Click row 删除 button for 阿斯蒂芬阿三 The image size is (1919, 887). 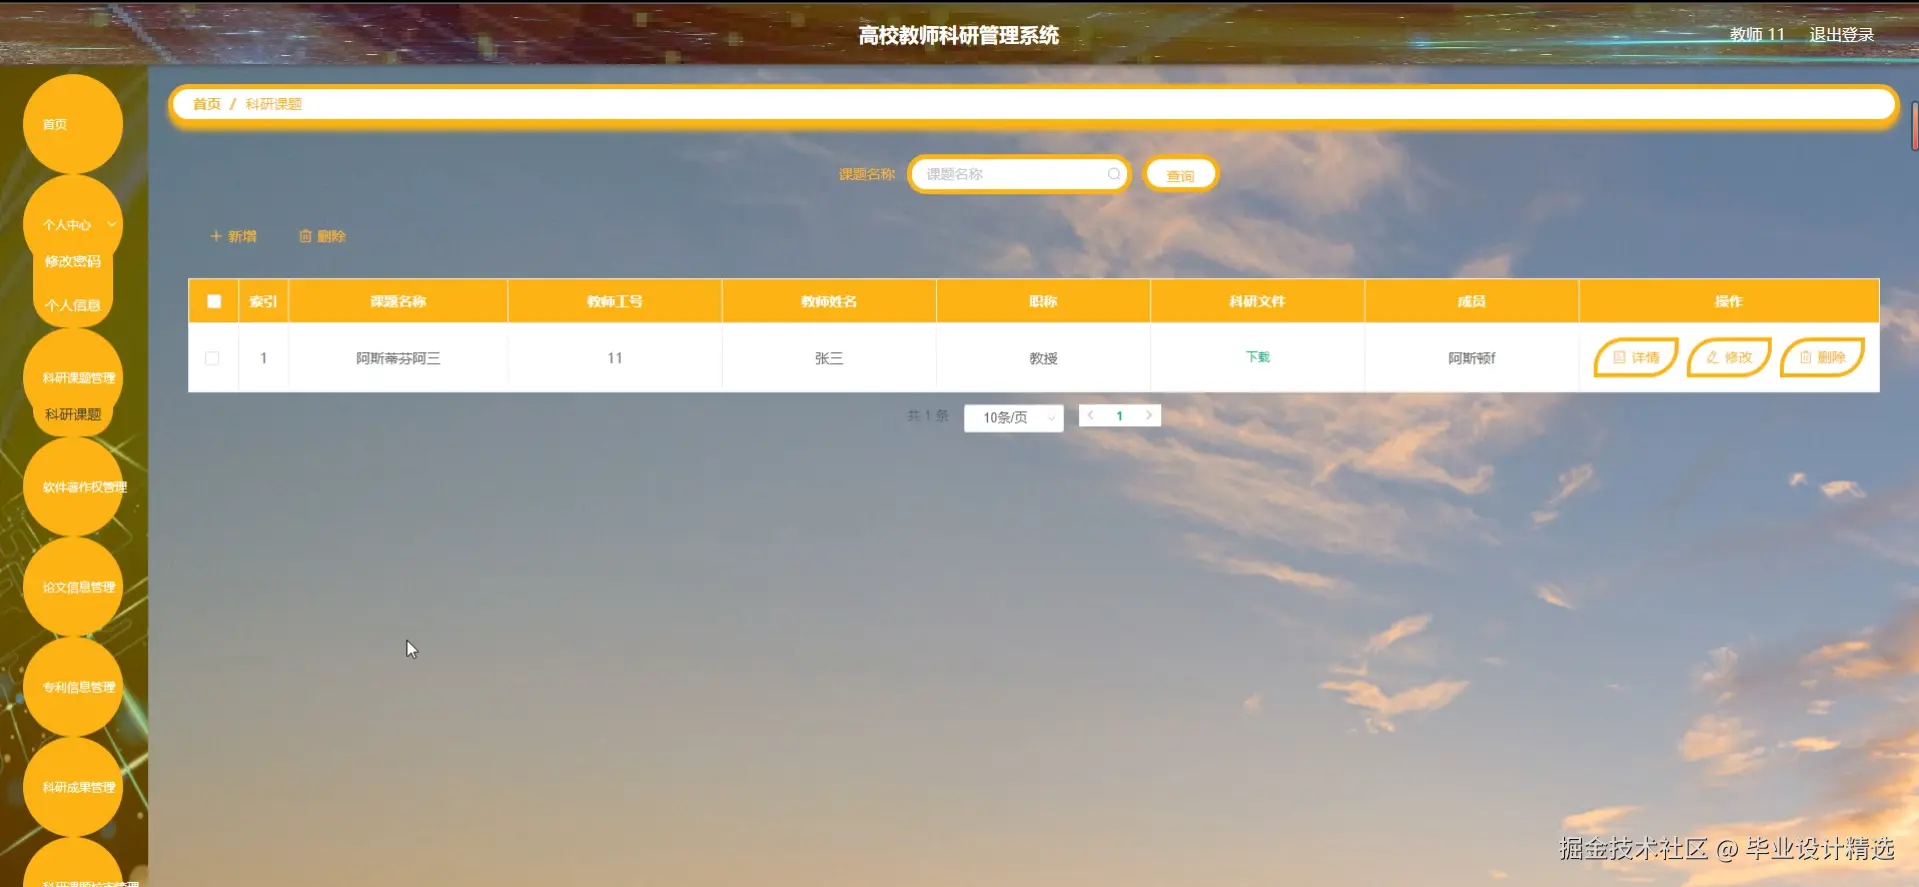pos(1822,357)
